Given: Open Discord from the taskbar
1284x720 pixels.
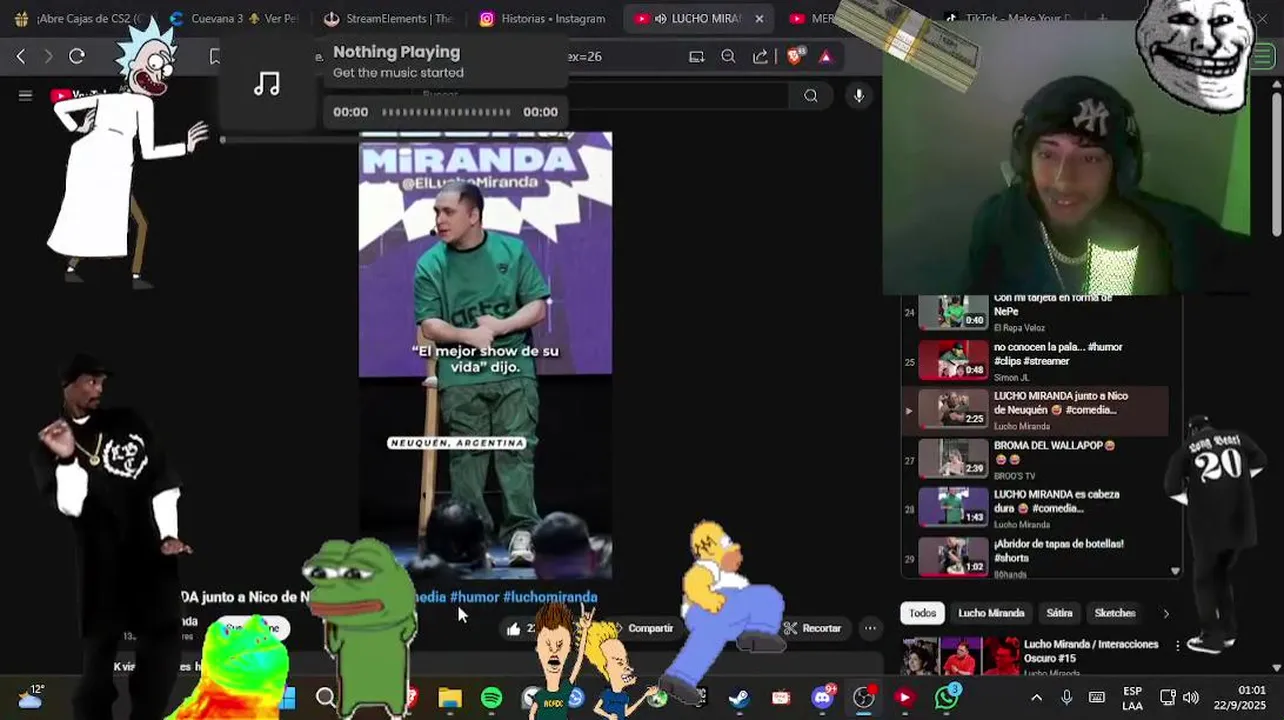Looking at the screenshot, I should click(823, 697).
